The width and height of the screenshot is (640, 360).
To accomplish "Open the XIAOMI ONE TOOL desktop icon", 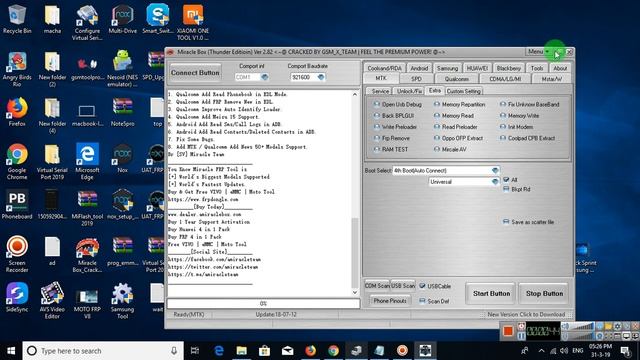I will [193, 22].
